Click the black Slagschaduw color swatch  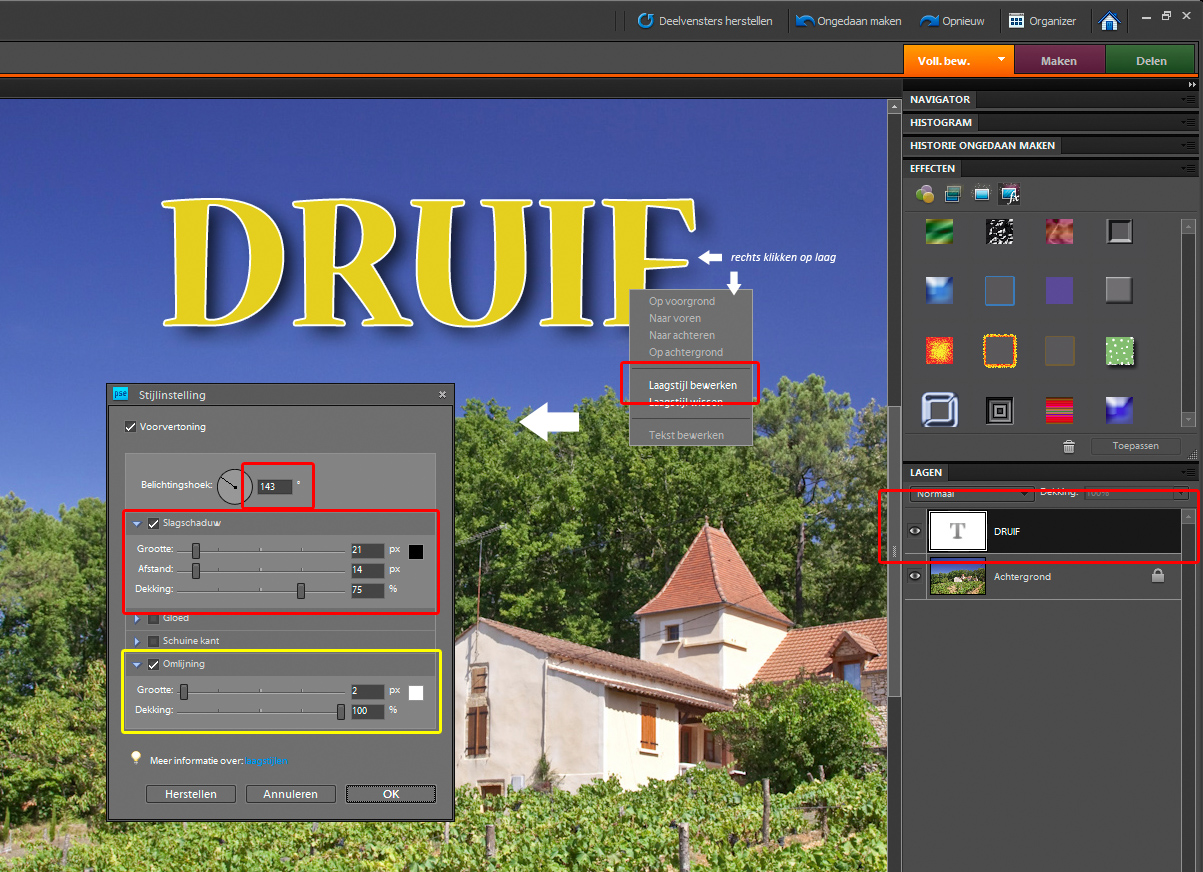[416, 551]
